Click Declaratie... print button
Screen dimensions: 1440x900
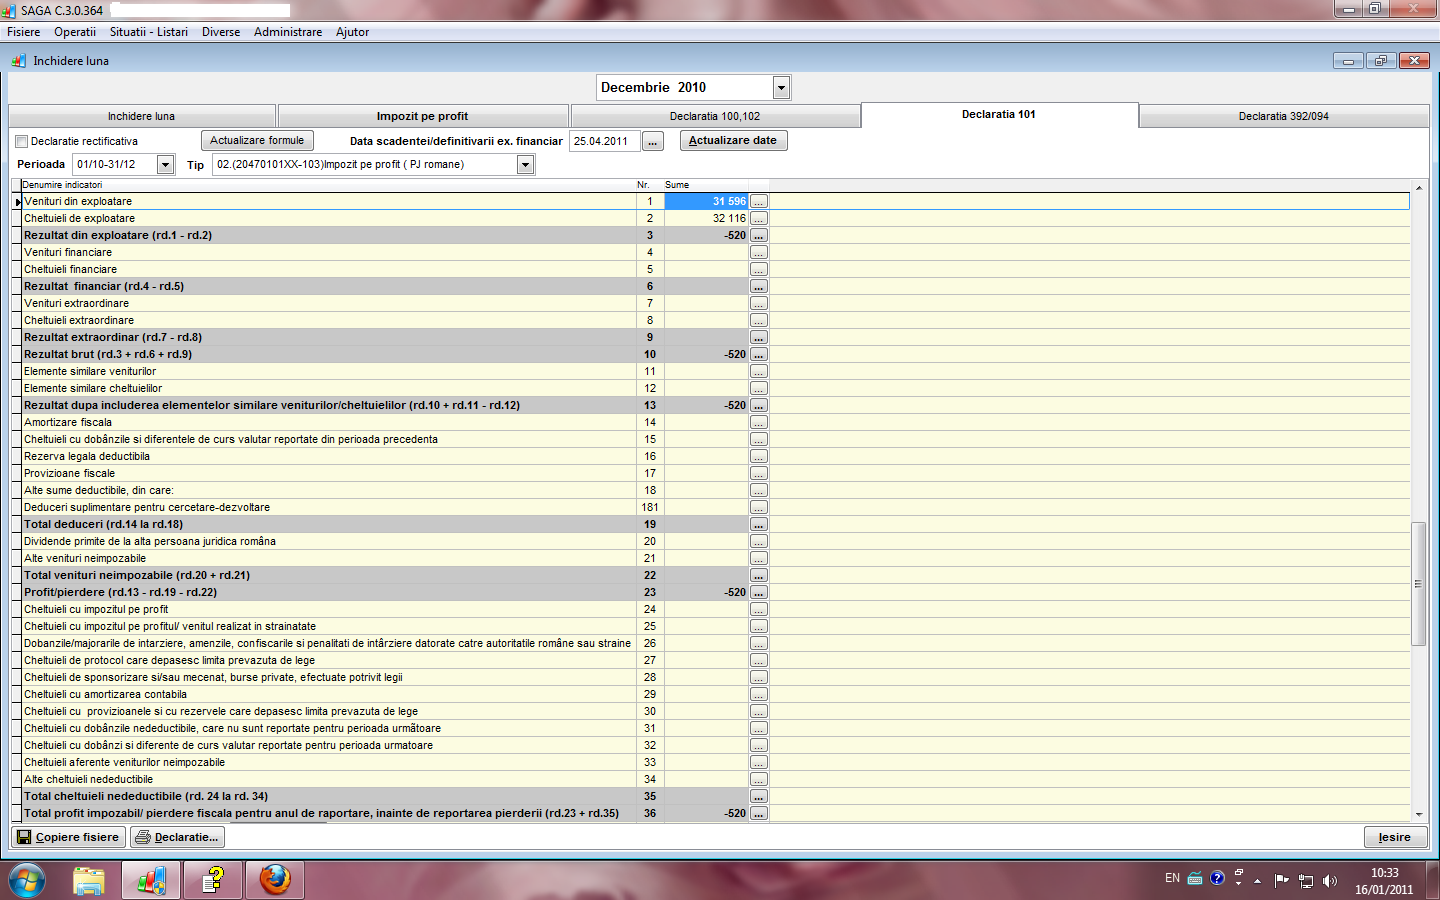(177, 837)
